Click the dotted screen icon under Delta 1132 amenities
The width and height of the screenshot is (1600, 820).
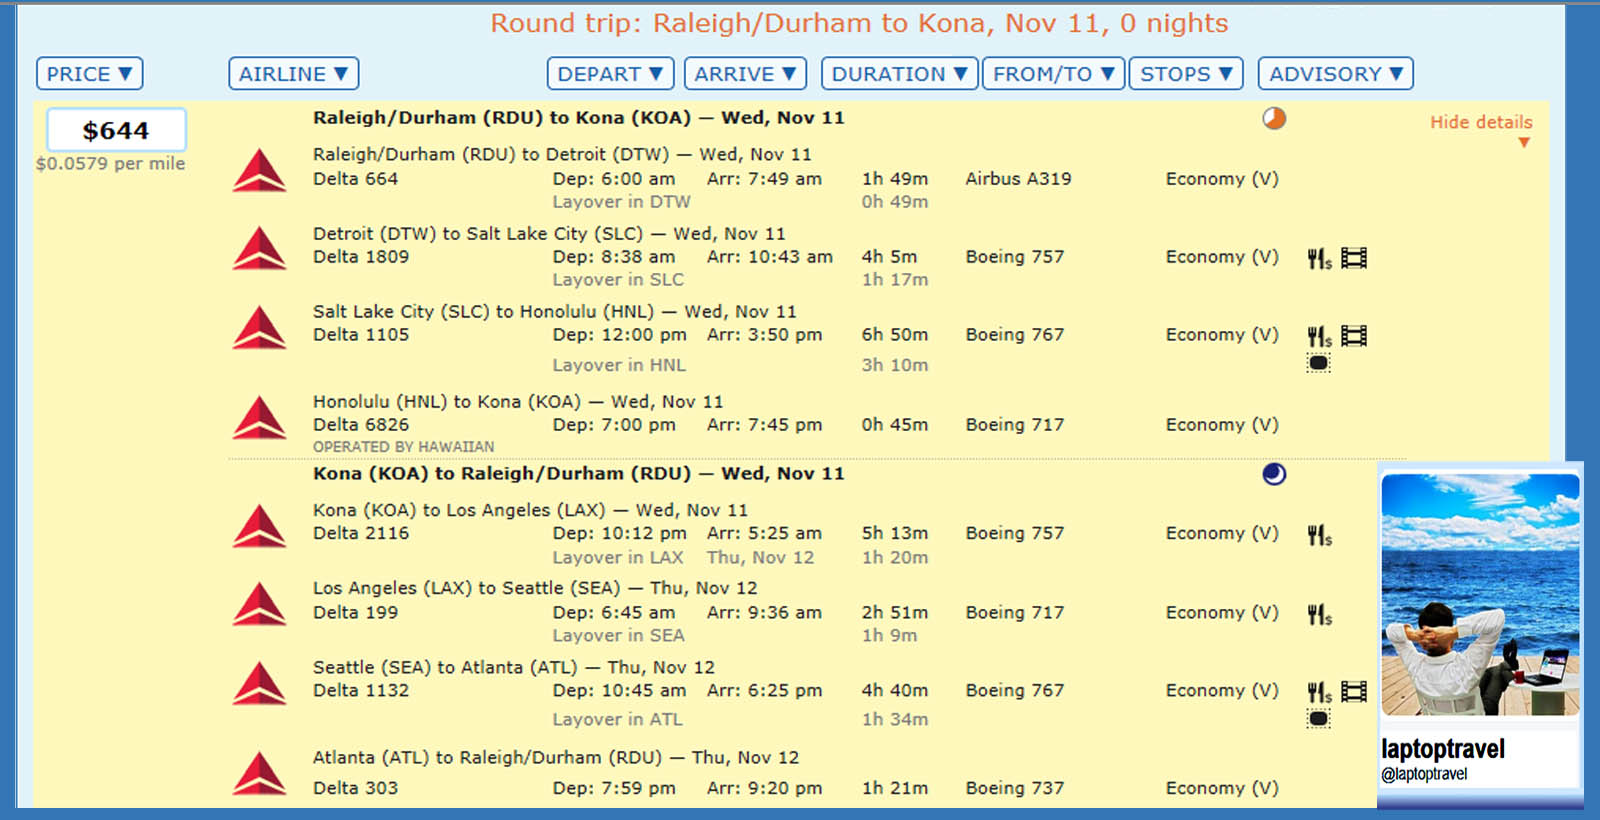point(1319,718)
